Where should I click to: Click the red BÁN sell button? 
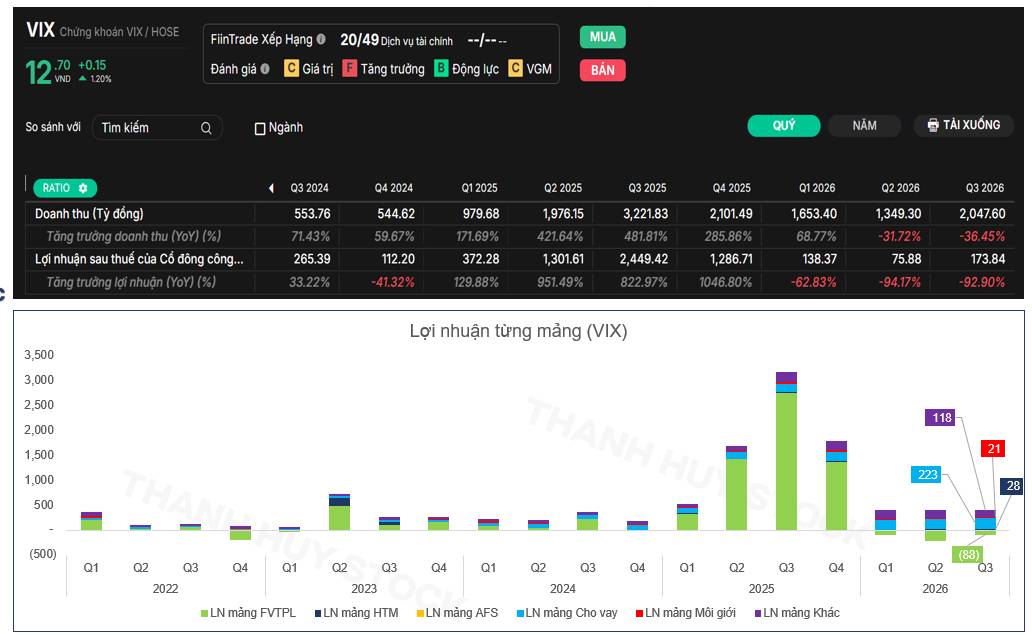pyautogui.click(x=602, y=70)
